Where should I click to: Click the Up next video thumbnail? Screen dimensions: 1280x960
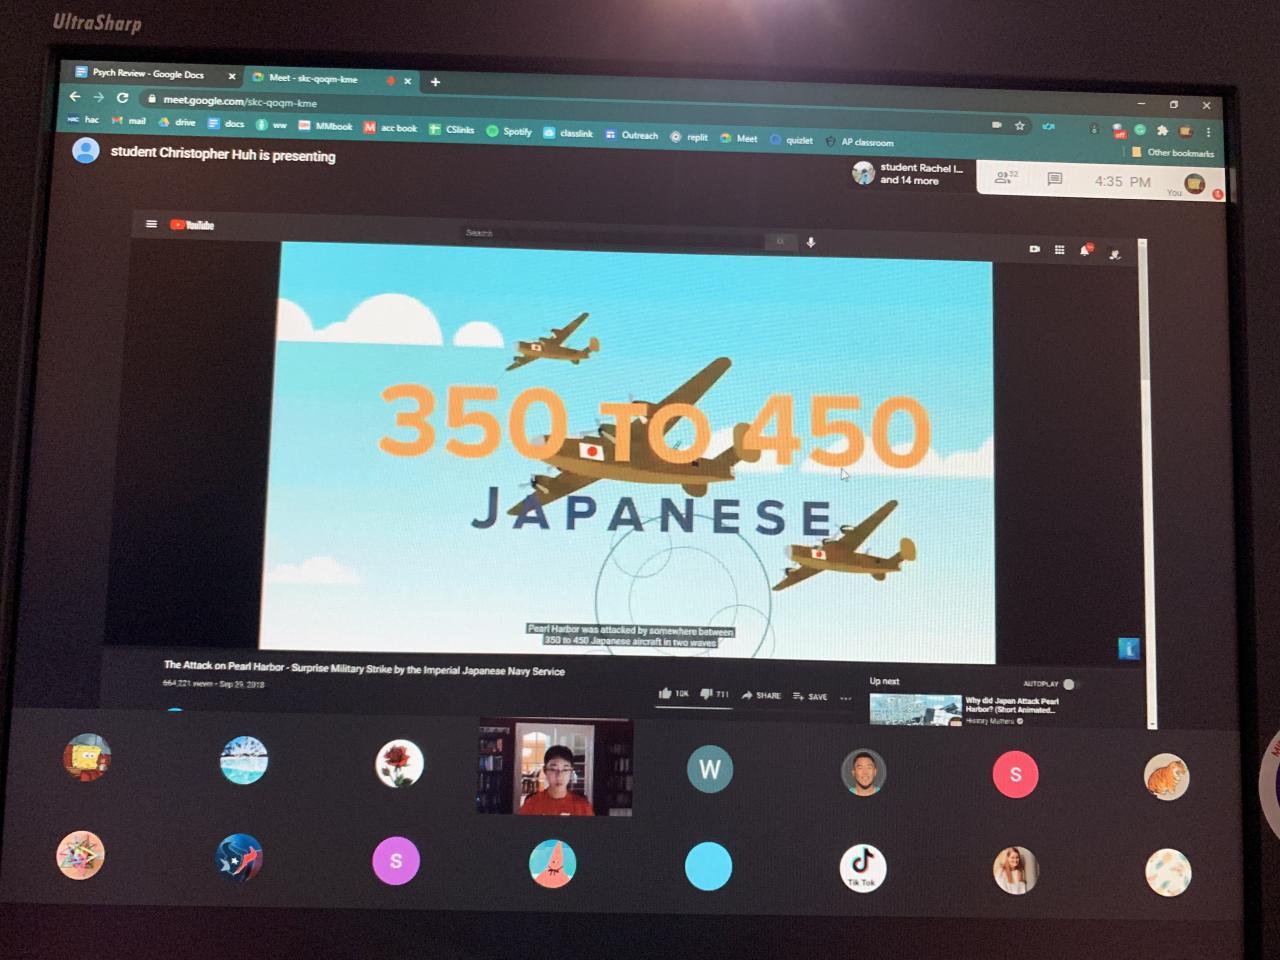915,709
